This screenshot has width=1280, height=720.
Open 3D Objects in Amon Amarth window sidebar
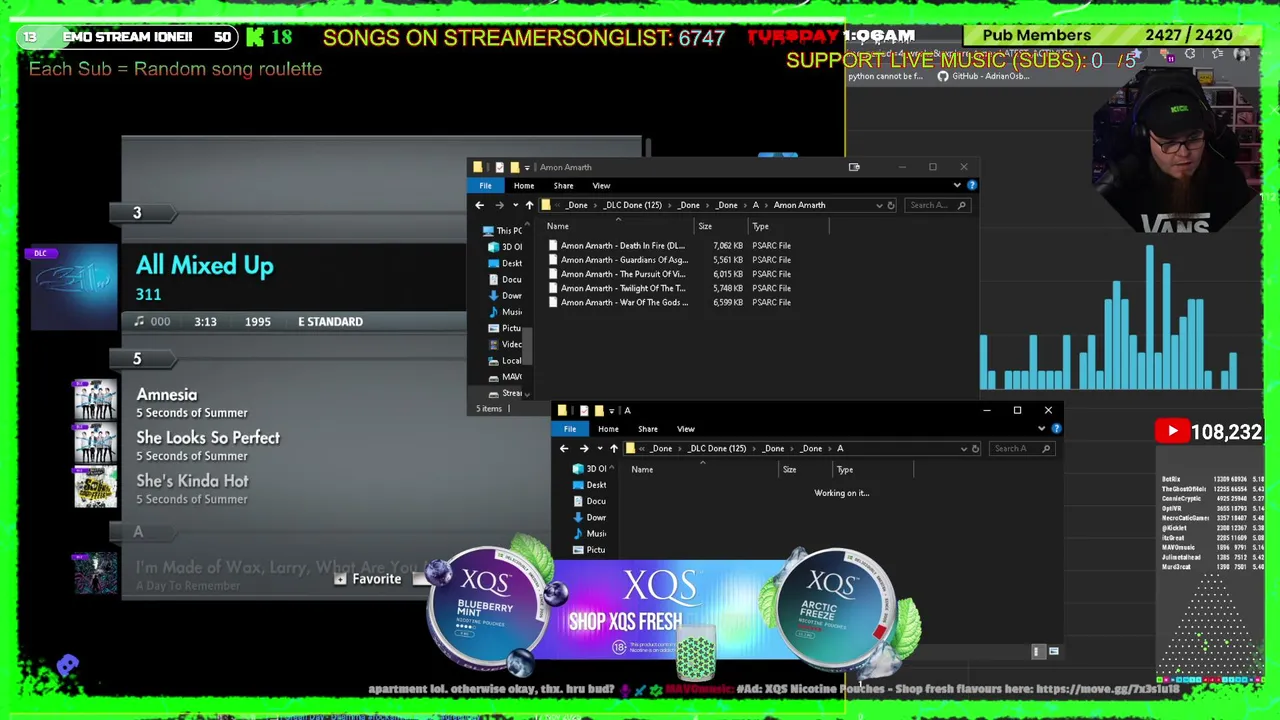(505, 247)
